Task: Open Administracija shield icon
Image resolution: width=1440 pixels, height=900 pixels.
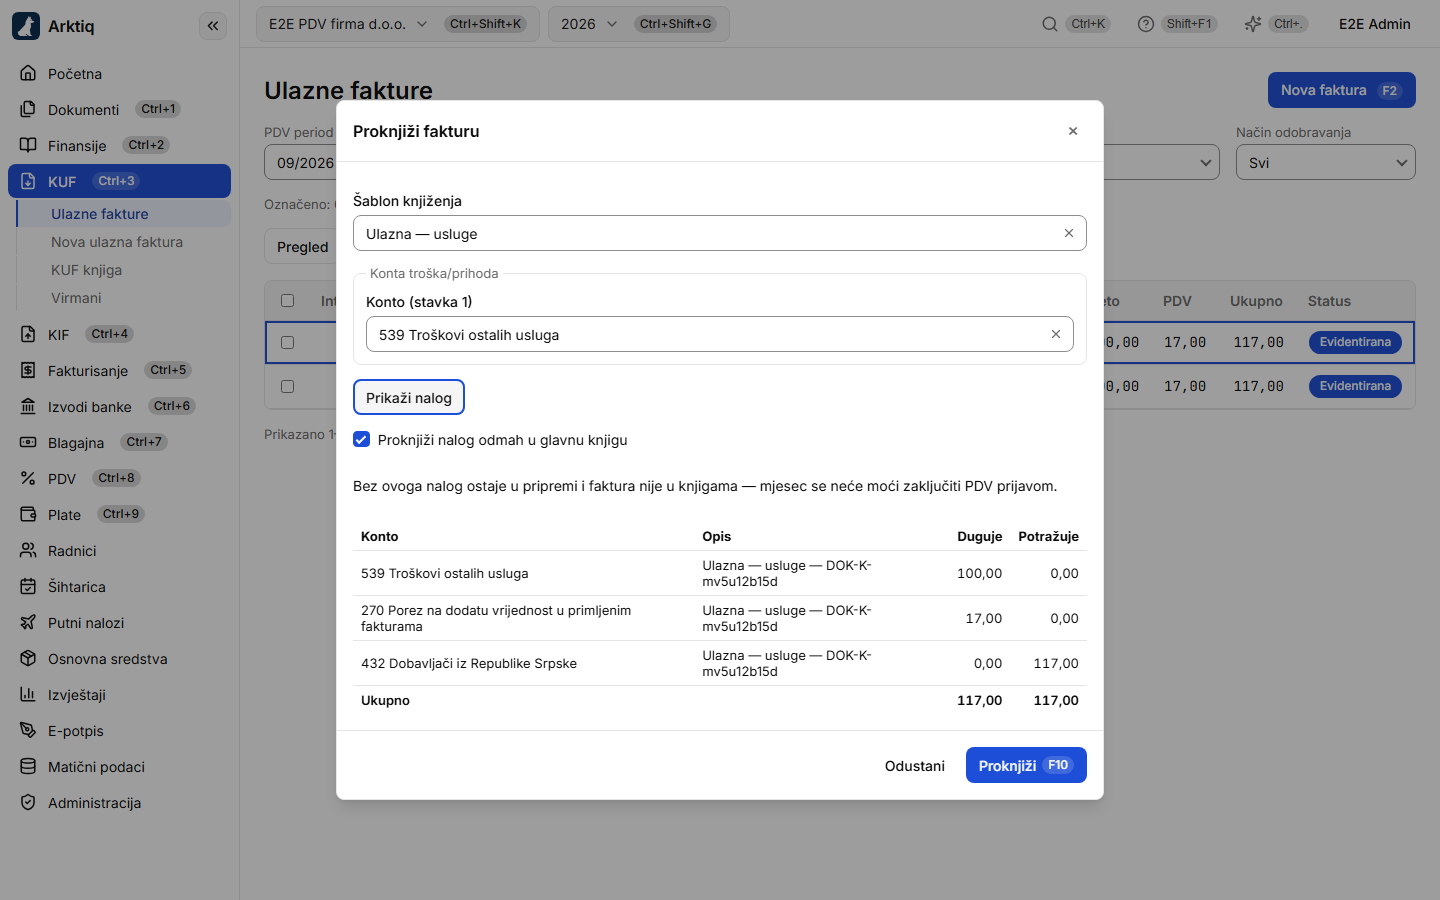Action: point(28,802)
